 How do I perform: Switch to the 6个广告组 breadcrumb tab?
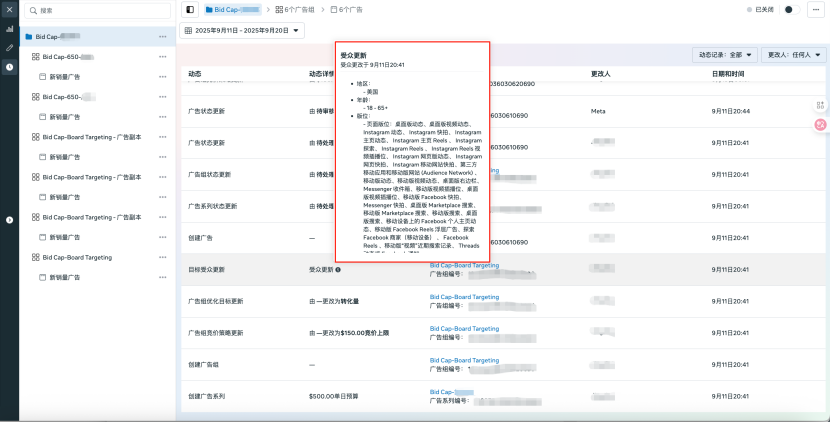click(295, 10)
